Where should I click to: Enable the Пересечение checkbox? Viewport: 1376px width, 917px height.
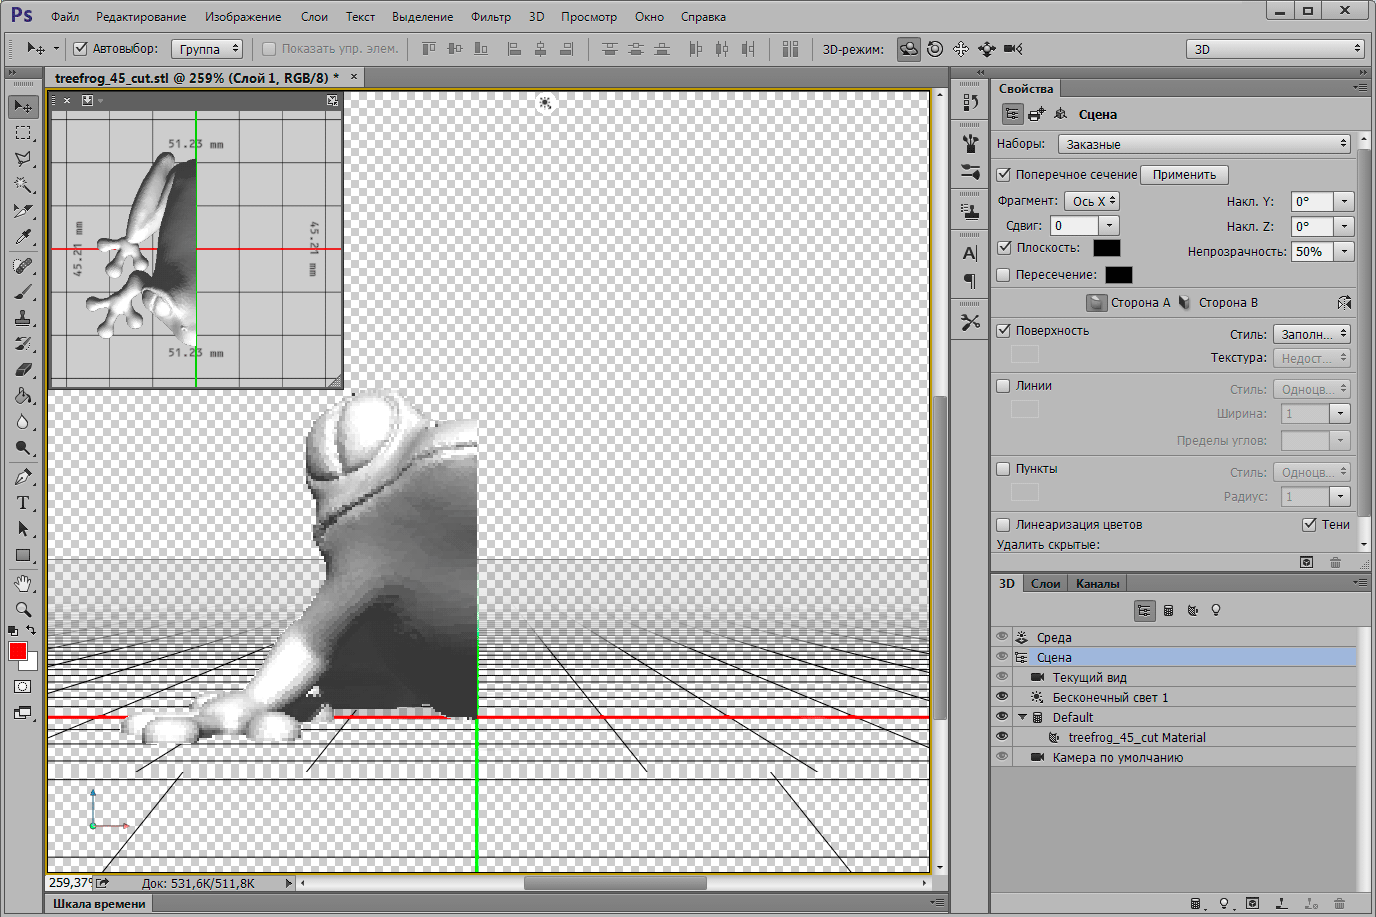[x=1004, y=275]
